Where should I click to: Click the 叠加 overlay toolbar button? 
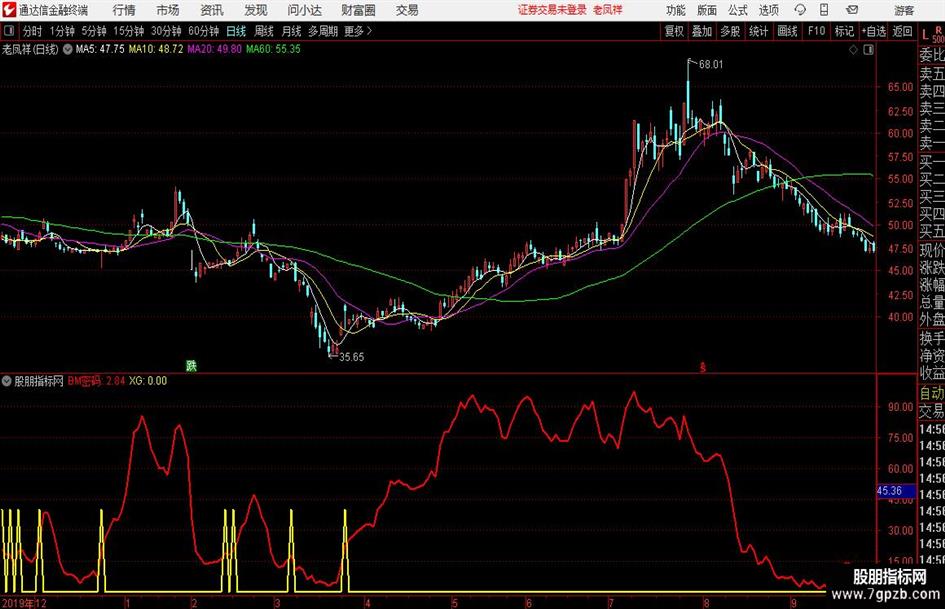point(702,31)
